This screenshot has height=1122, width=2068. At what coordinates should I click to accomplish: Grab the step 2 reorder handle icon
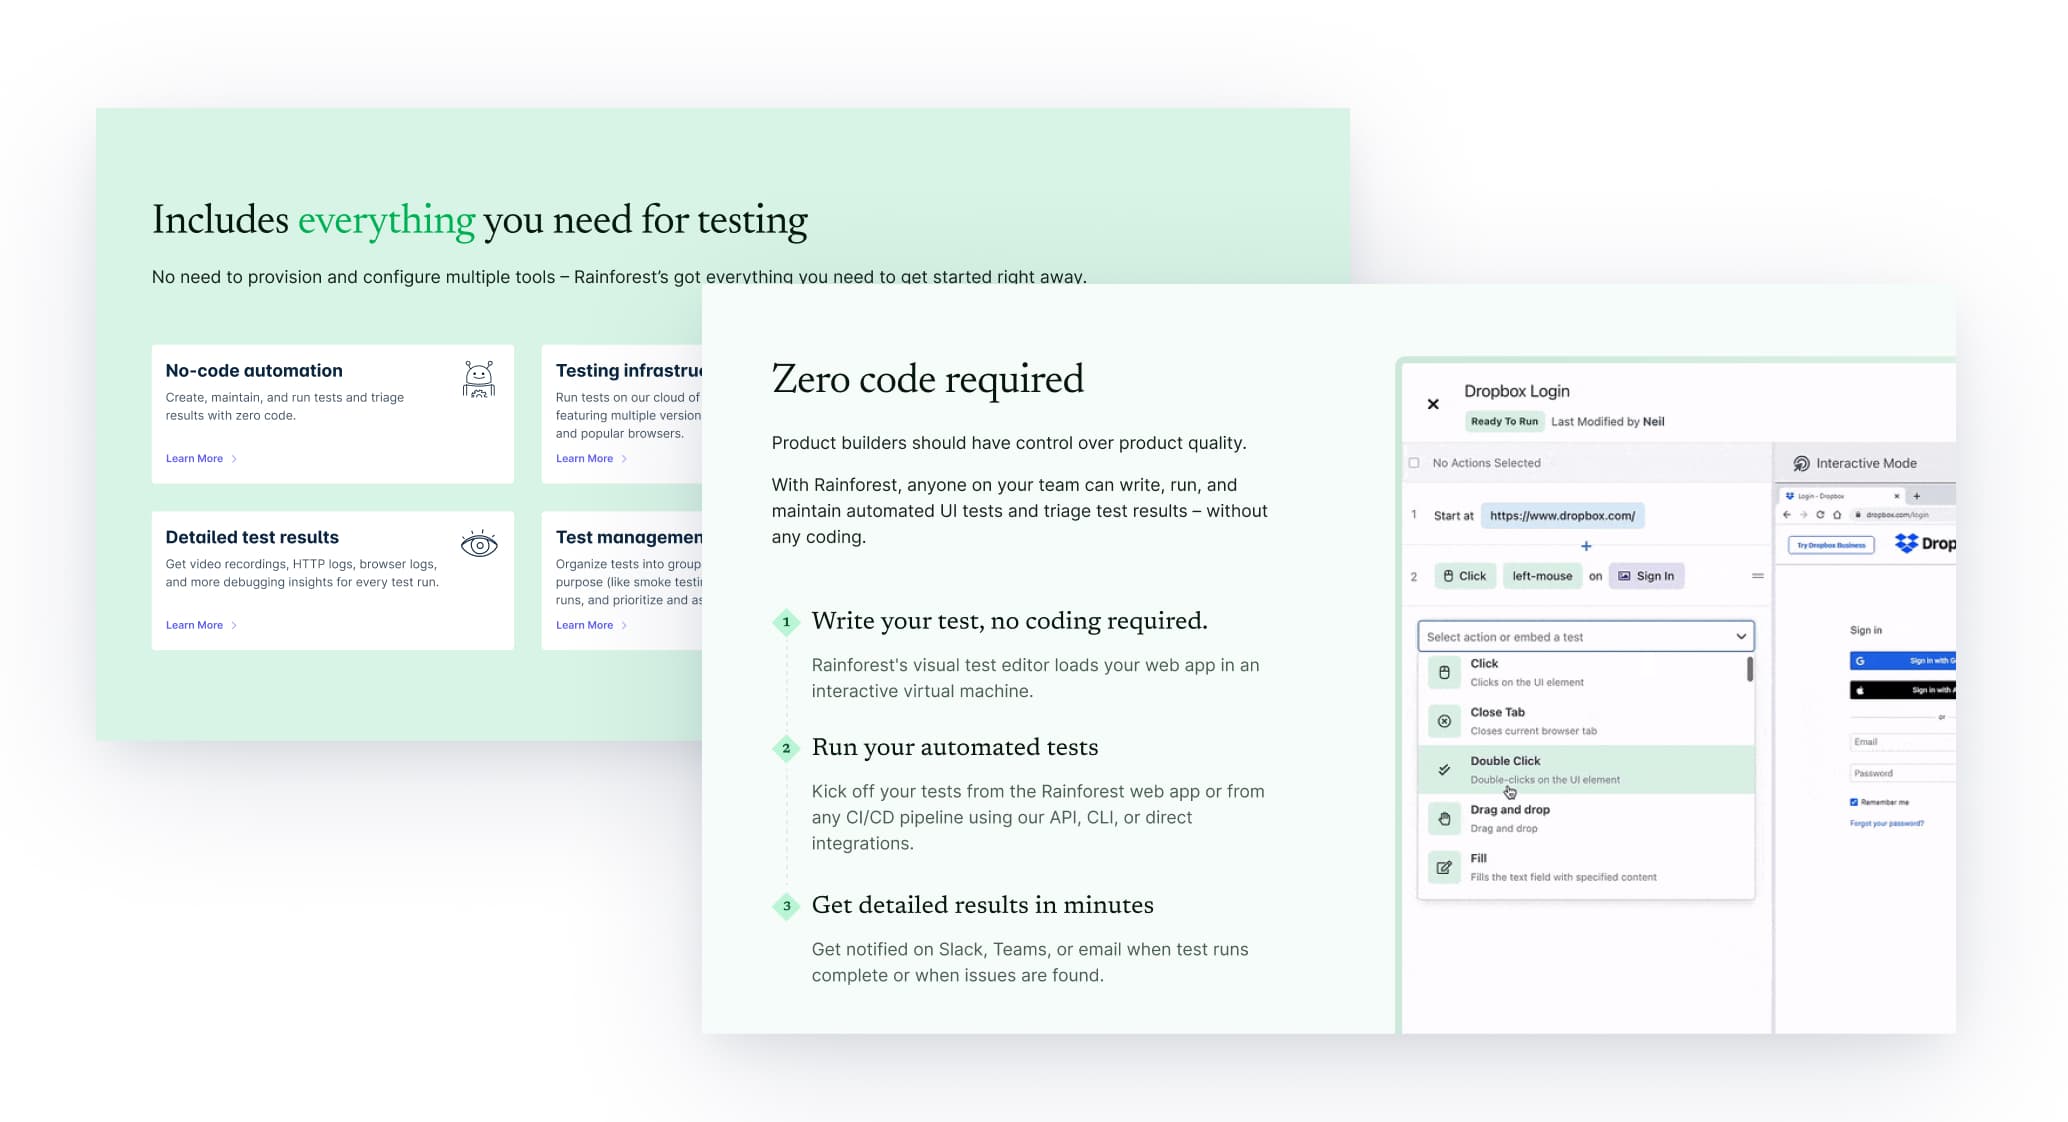pyautogui.click(x=1757, y=576)
